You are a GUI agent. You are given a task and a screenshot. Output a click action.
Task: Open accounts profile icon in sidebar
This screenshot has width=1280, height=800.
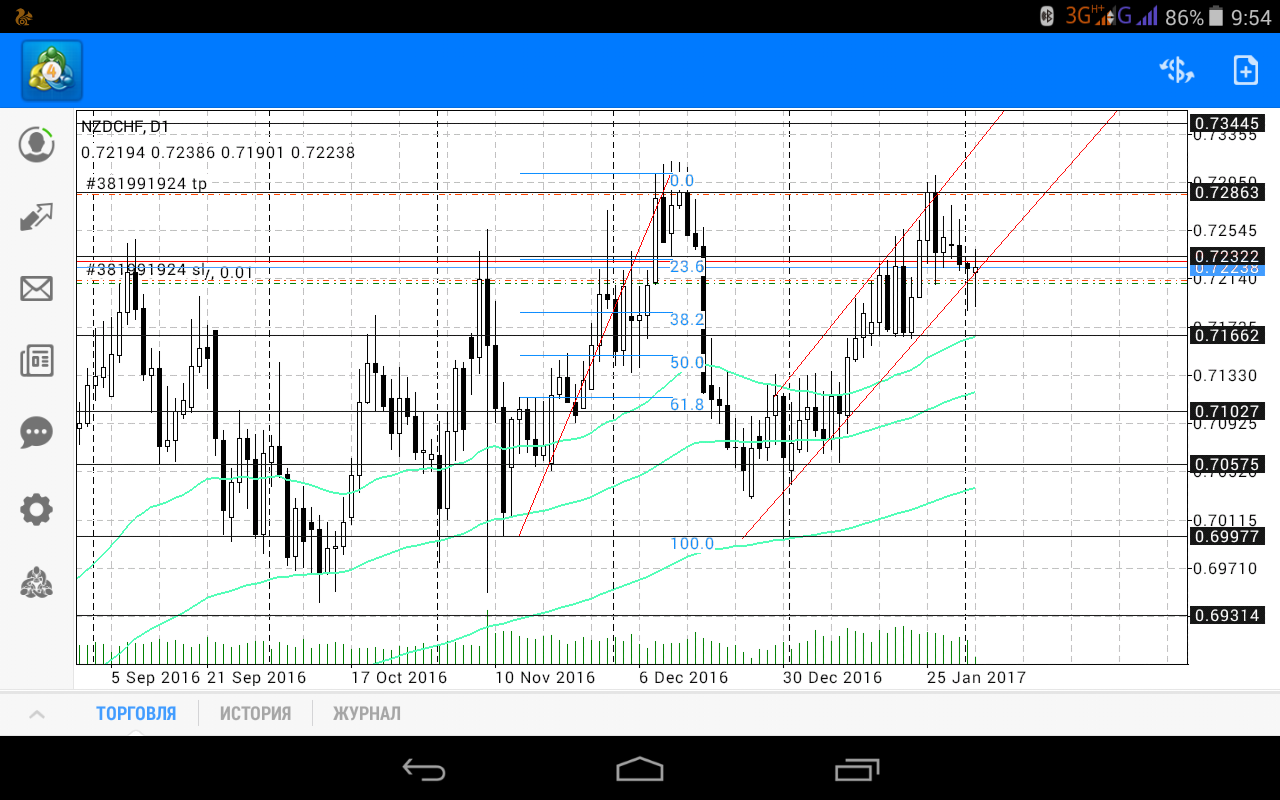[x=37, y=144]
